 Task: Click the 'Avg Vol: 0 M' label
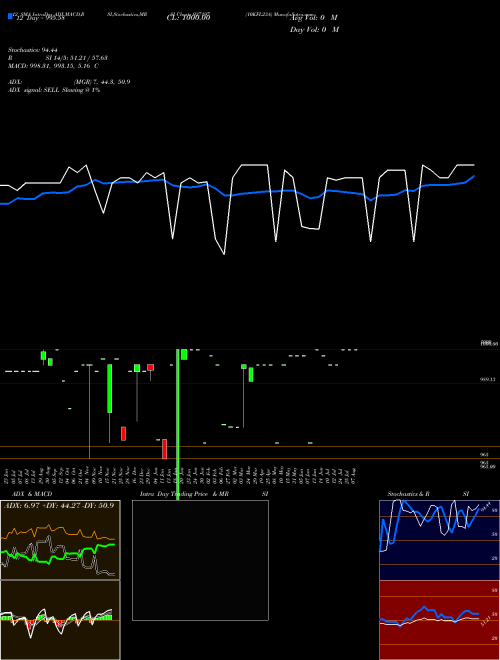pos(314,18)
